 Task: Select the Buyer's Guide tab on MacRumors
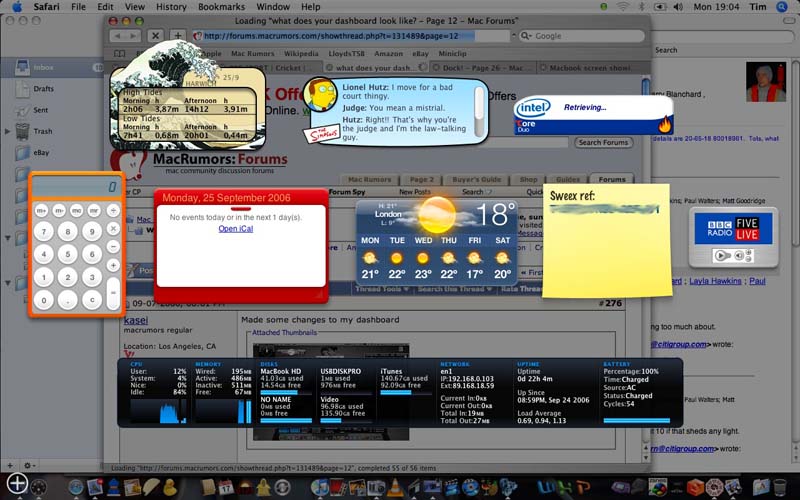(x=476, y=180)
